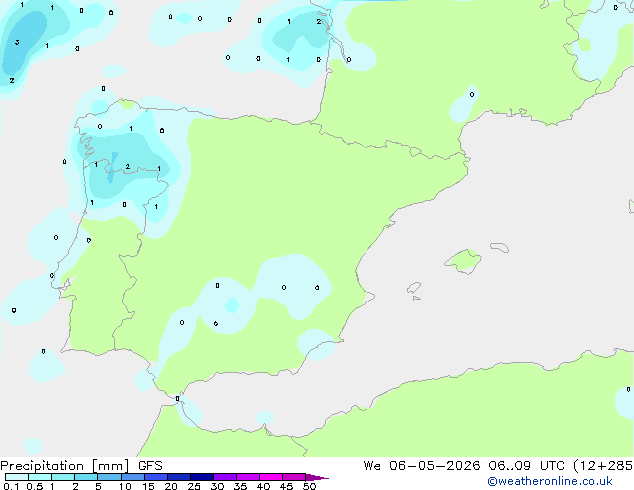634x490 pixels.
Task: Select the 5–10 mm light blue legend swatch
Action: click(x=109, y=477)
